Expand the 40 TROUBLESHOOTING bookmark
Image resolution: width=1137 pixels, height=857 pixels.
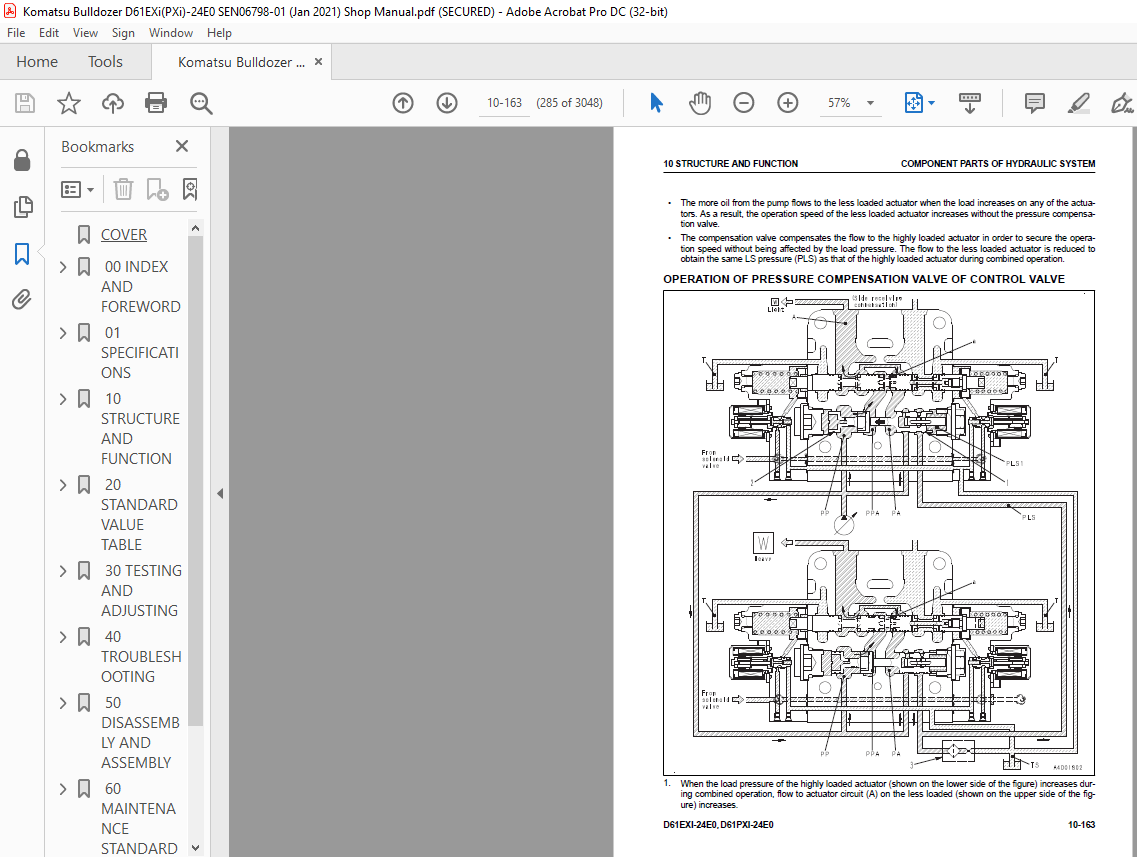click(63, 637)
